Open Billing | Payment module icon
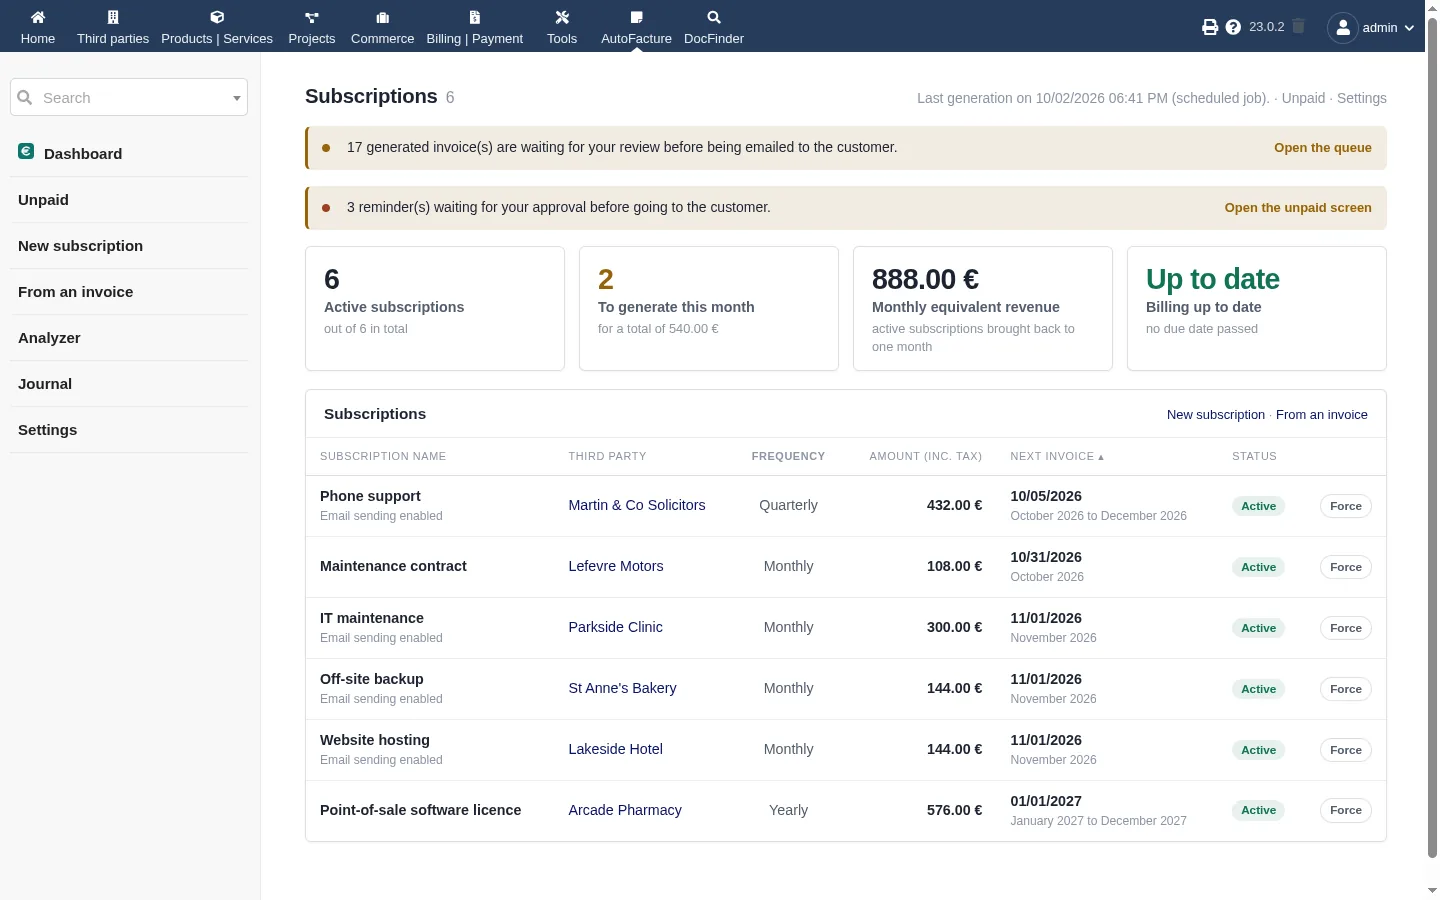1440x900 pixels. point(475,17)
